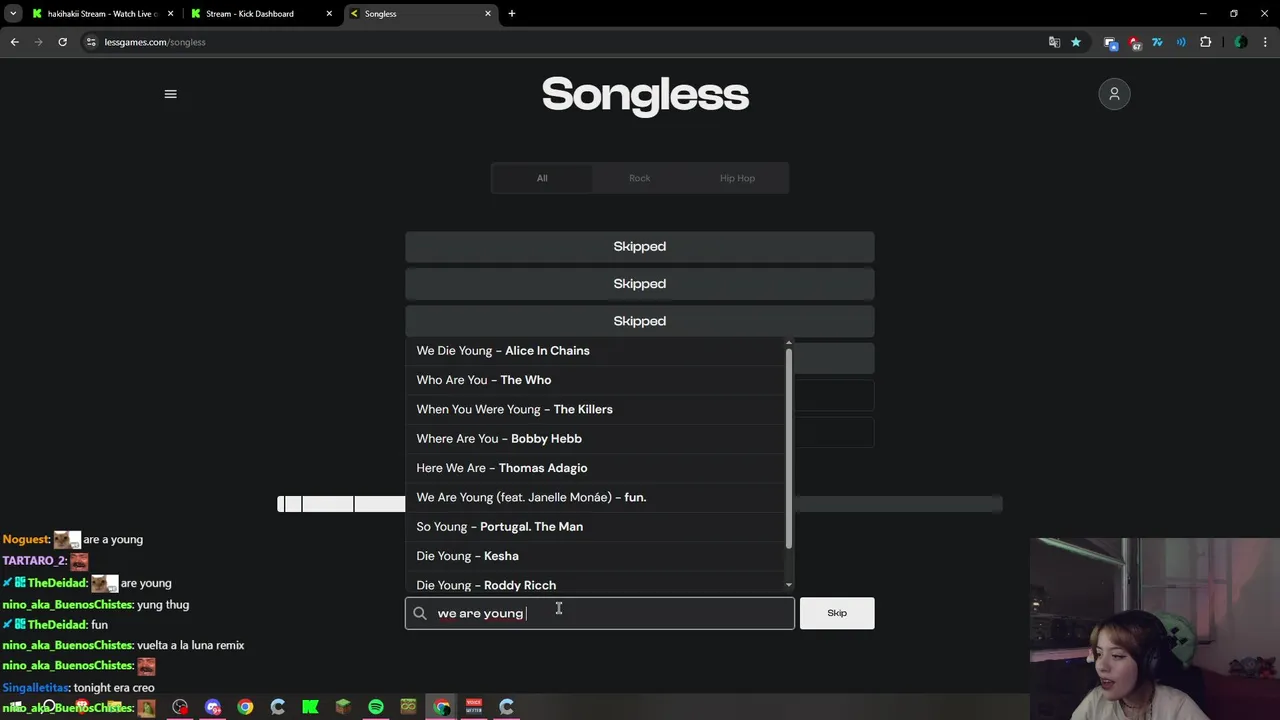Image resolution: width=1280 pixels, height=720 pixels.
Task: Pick Where Are You - Bobby Hebb
Action: [x=597, y=438]
